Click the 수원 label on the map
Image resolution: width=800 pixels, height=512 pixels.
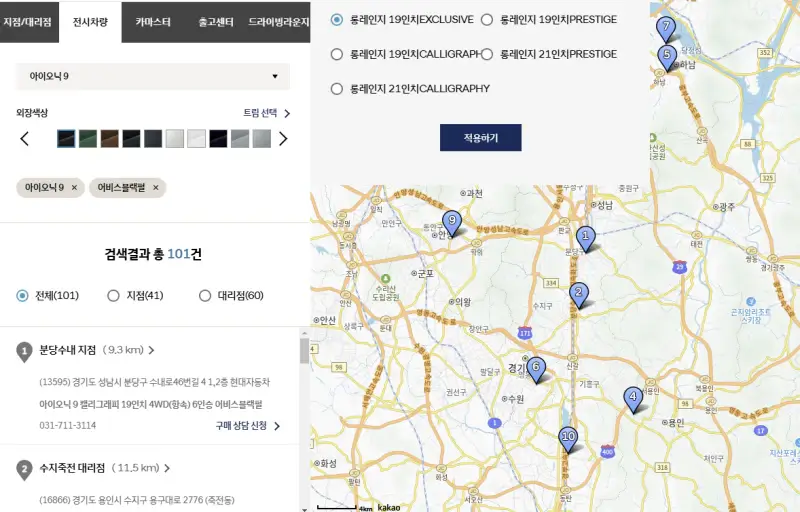513,399
